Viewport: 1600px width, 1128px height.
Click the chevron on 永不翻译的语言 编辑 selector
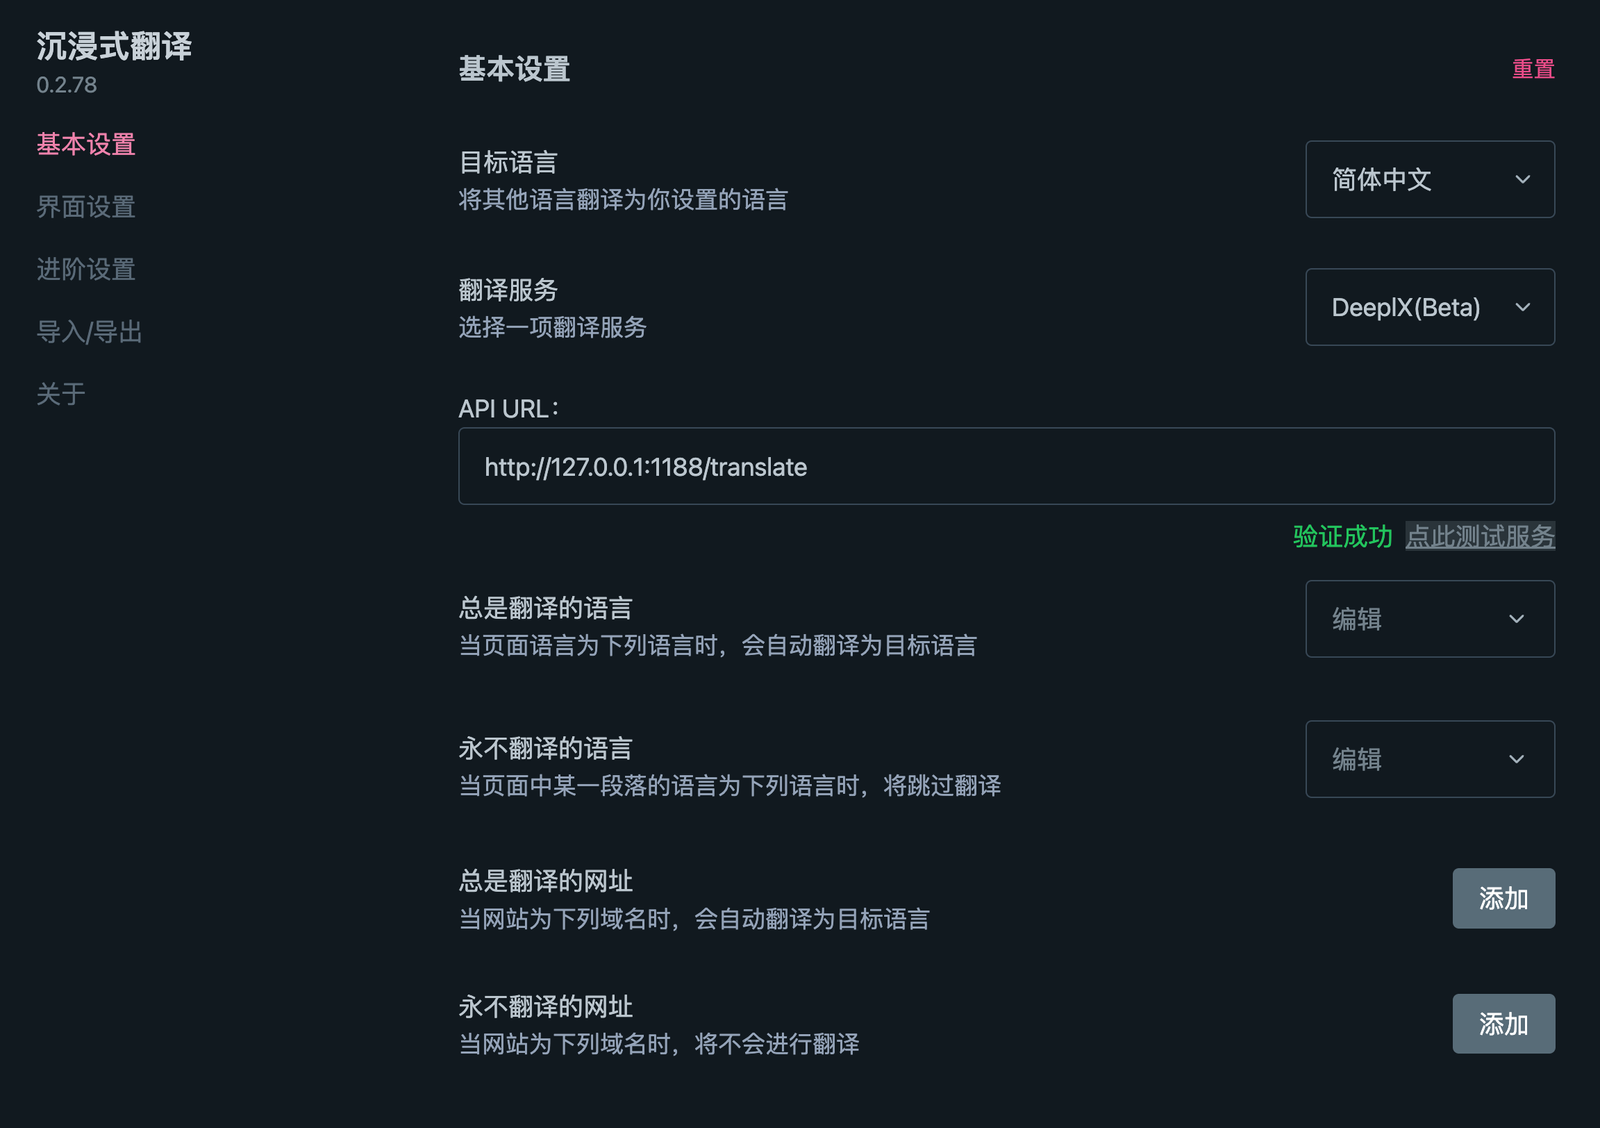point(1517,759)
